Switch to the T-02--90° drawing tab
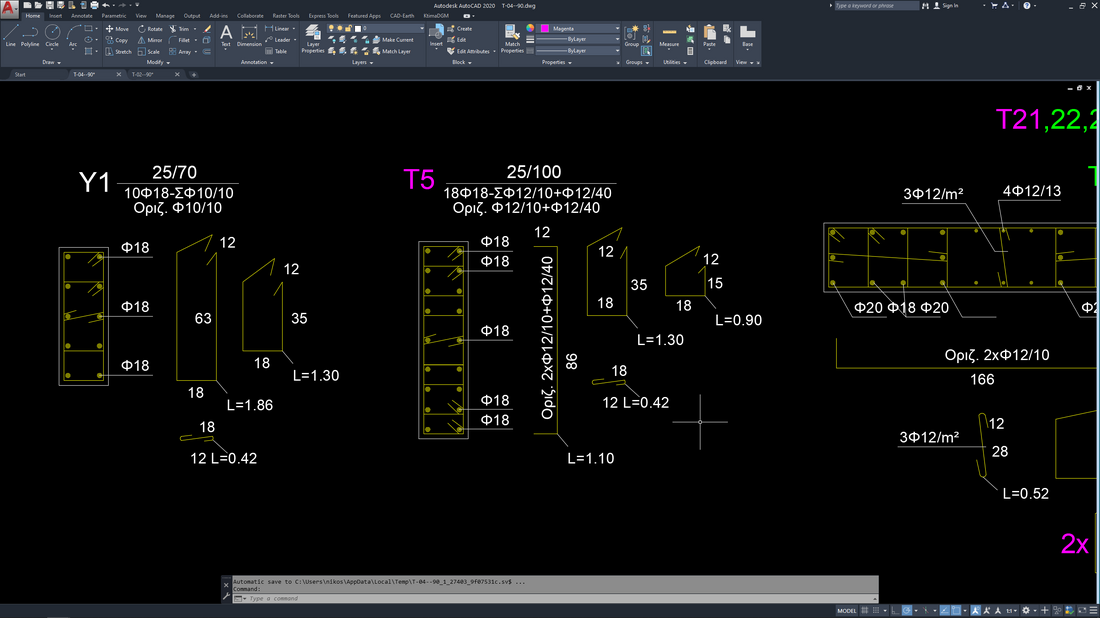The width and height of the screenshot is (1100, 618). click(143, 74)
